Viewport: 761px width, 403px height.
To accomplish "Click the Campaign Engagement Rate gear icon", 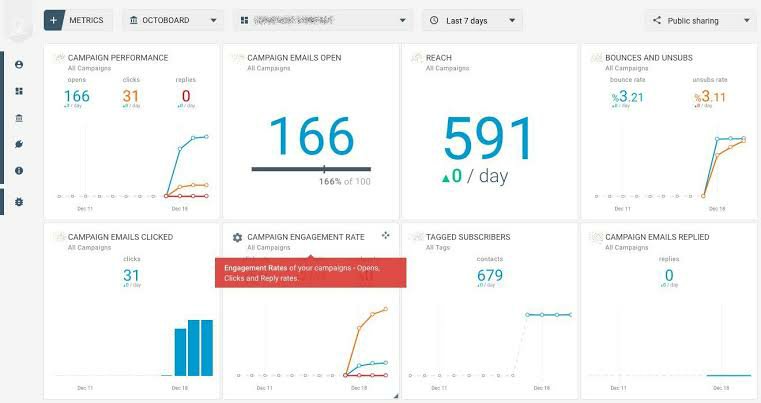I will [237, 237].
